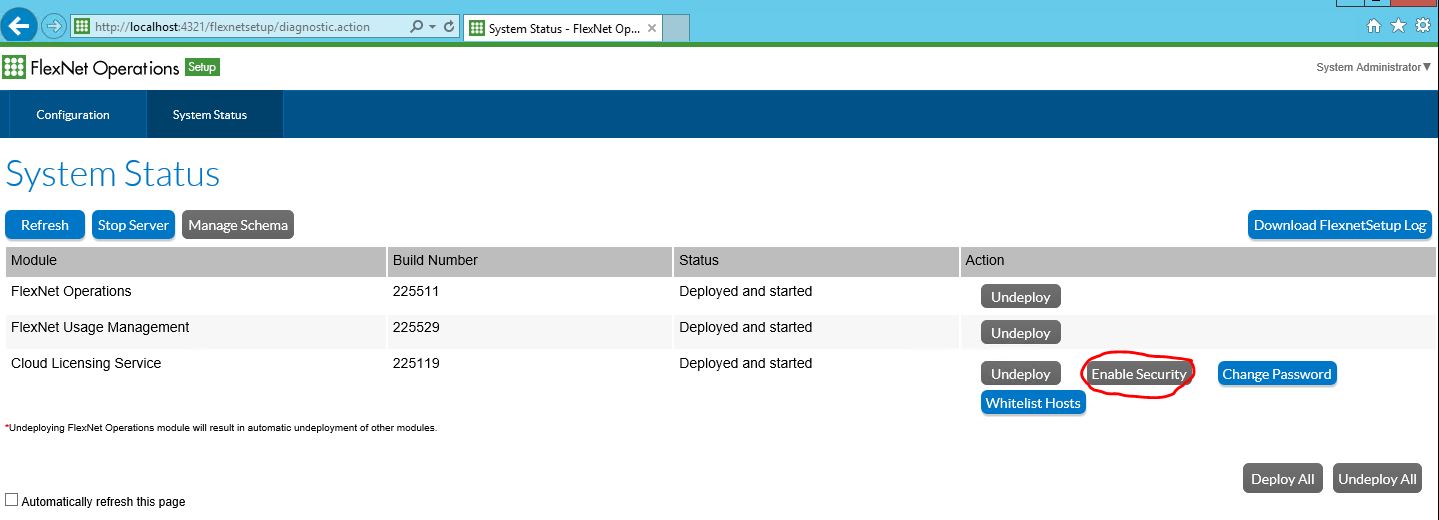Click the Deploy All button

pyautogui.click(x=1282, y=479)
